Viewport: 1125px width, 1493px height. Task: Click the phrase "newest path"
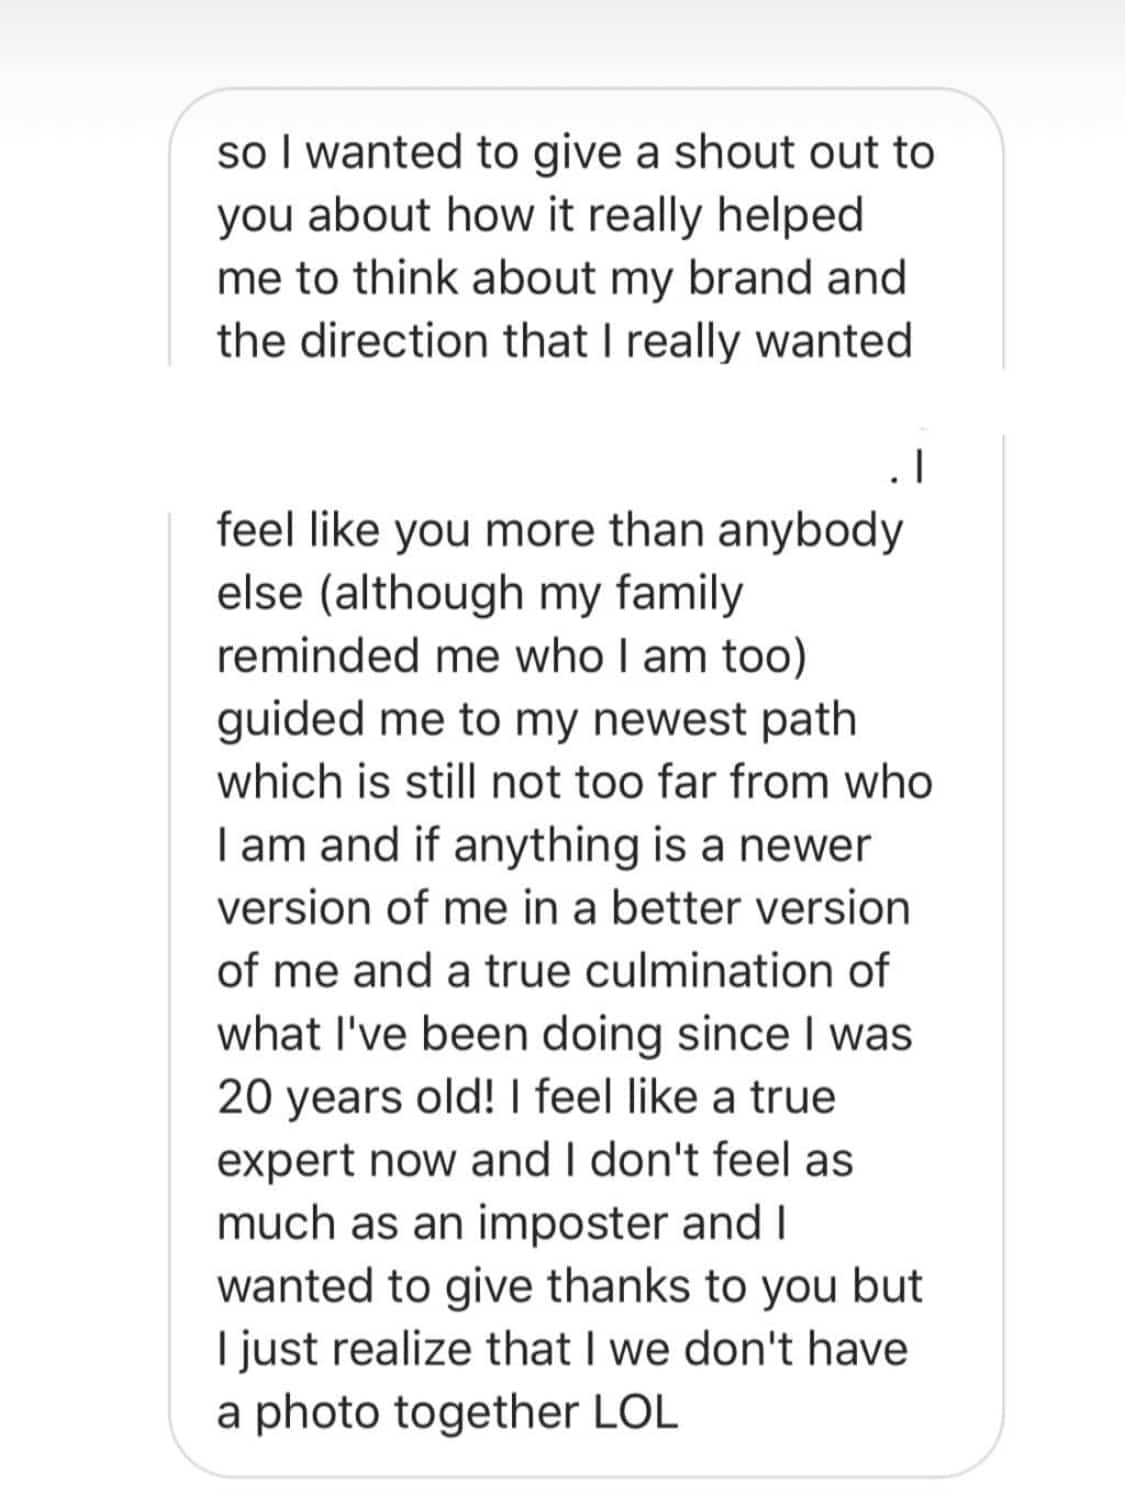(724, 719)
